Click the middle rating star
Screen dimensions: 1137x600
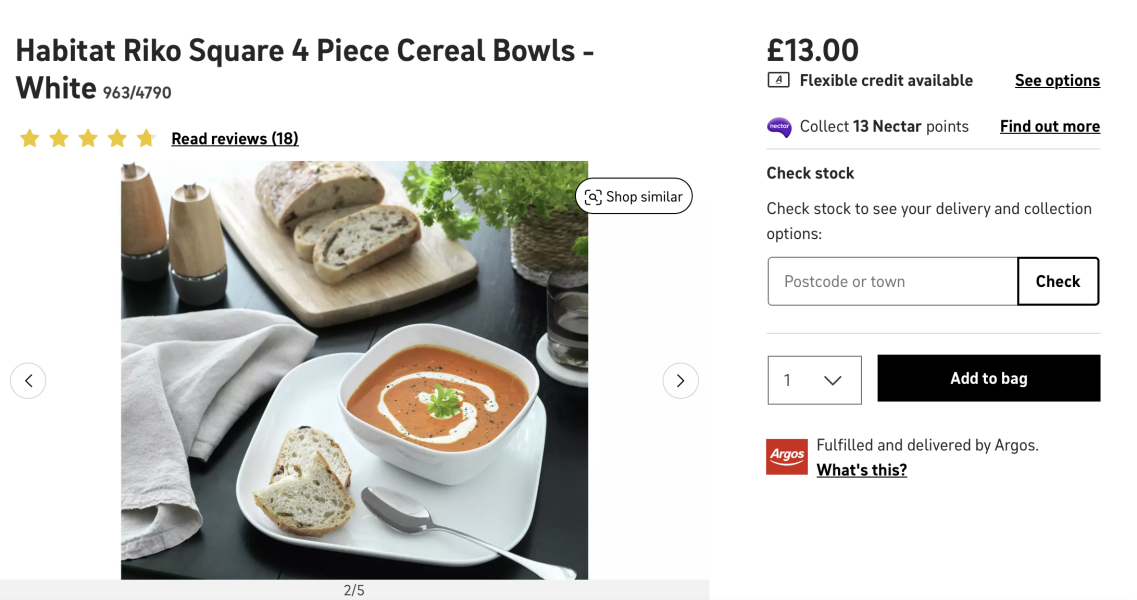88,138
